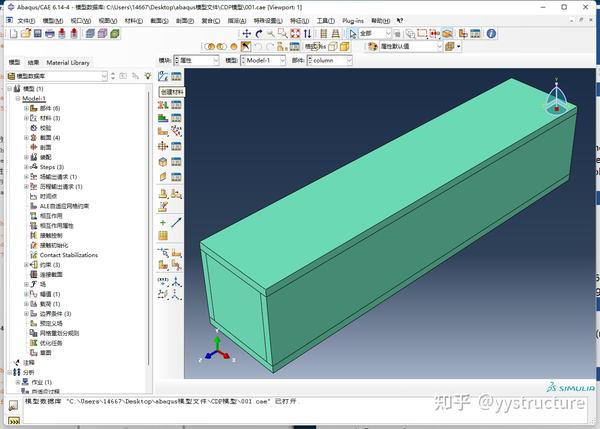Click inside the message area text box
The width and height of the screenshot is (600, 429).
[304, 410]
